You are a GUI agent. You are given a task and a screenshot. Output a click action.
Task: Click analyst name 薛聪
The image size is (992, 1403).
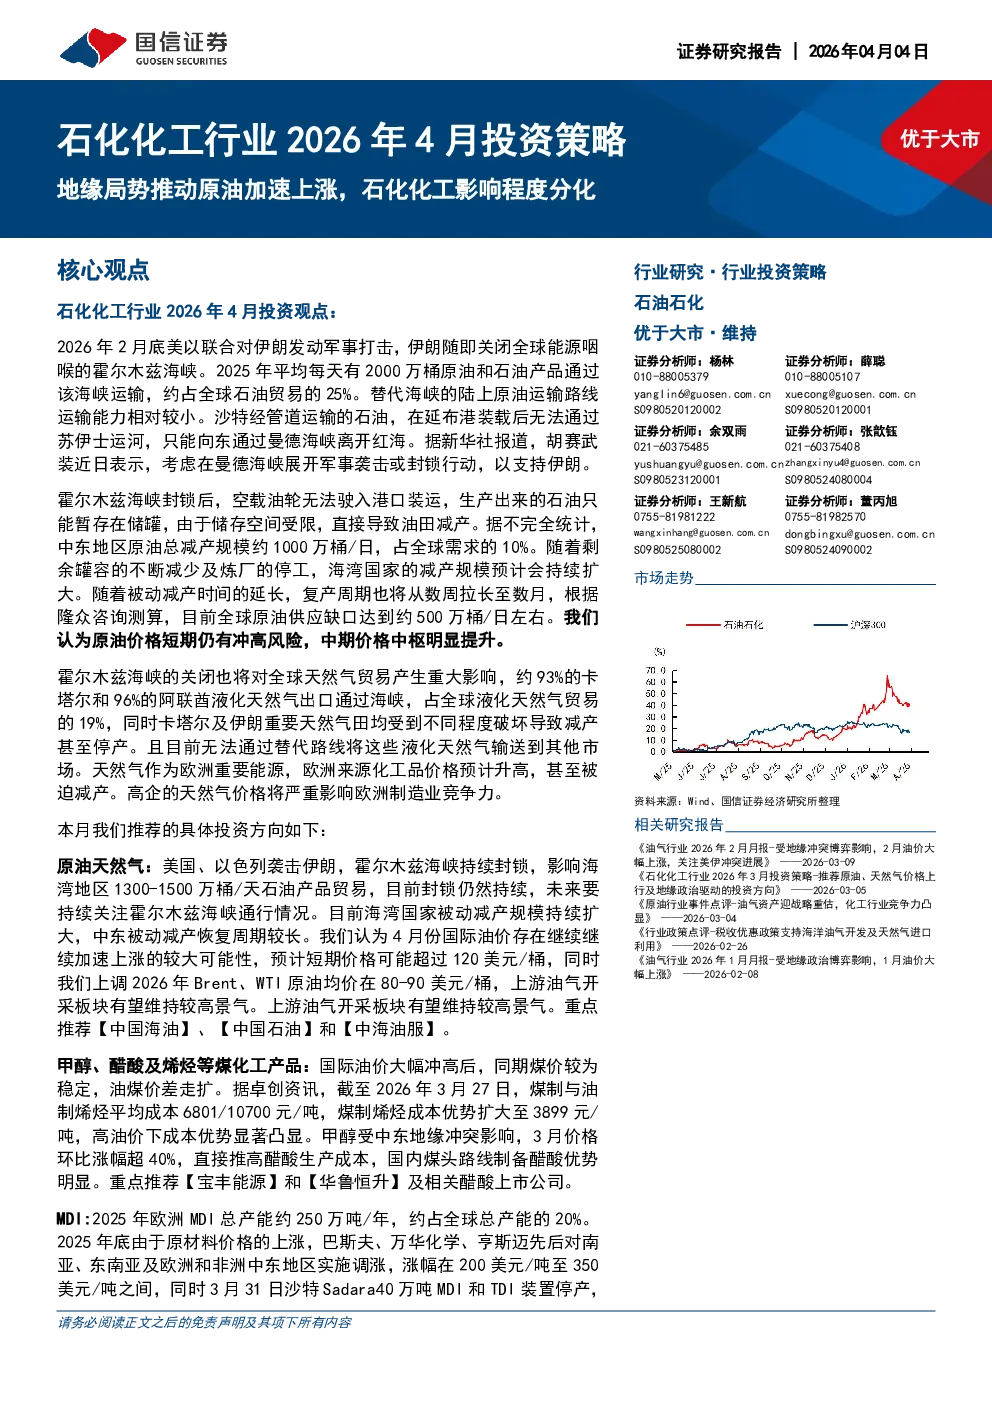click(872, 361)
